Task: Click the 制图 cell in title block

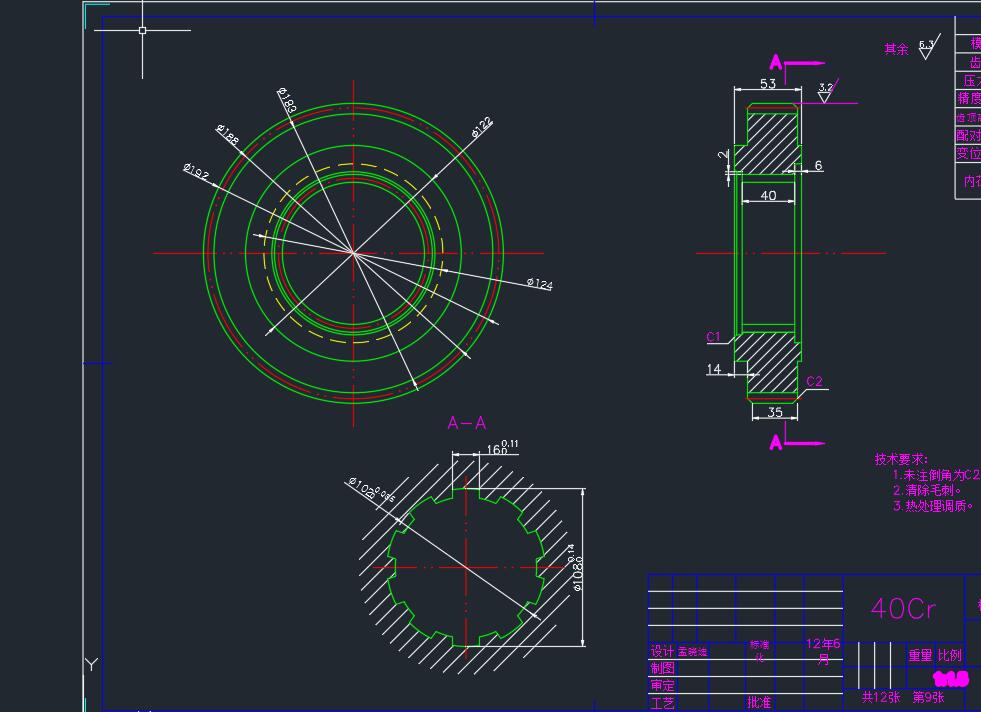Action: pos(662,668)
